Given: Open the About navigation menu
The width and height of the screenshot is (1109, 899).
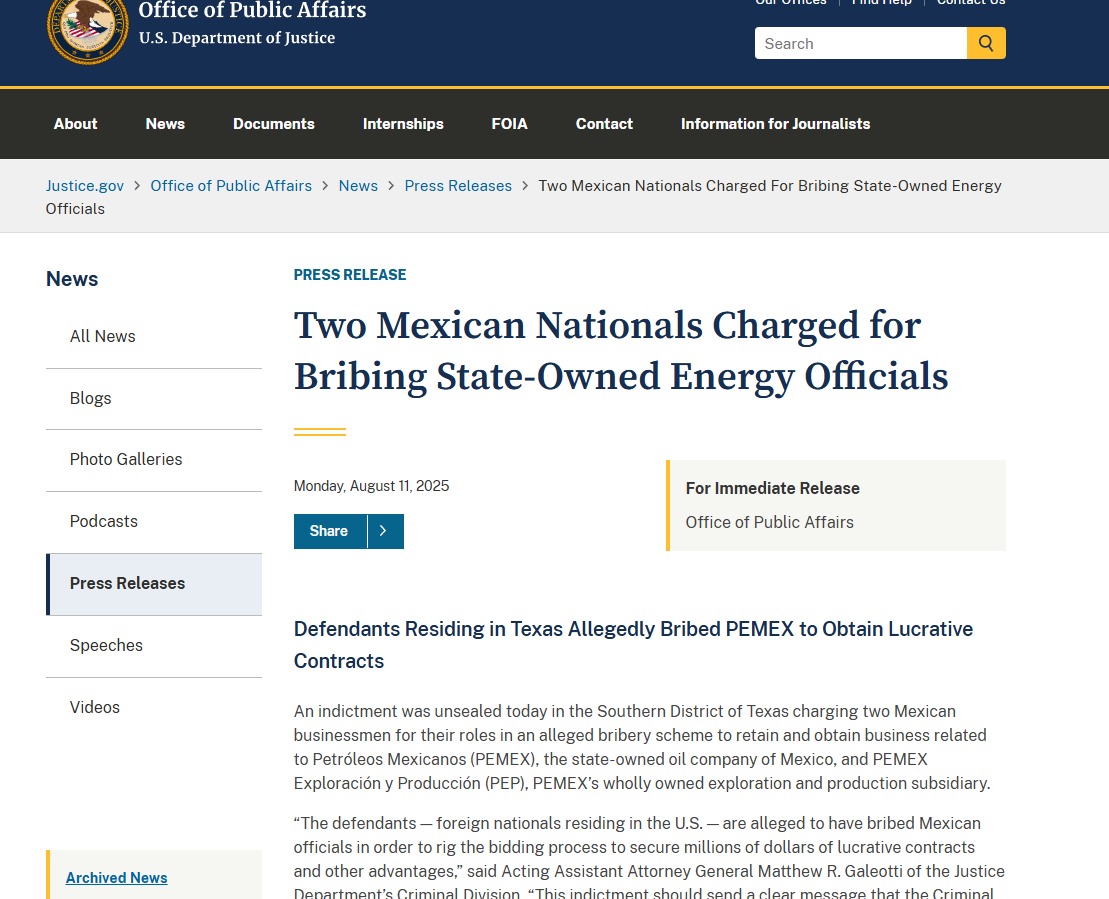Looking at the screenshot, I should 75,124.
